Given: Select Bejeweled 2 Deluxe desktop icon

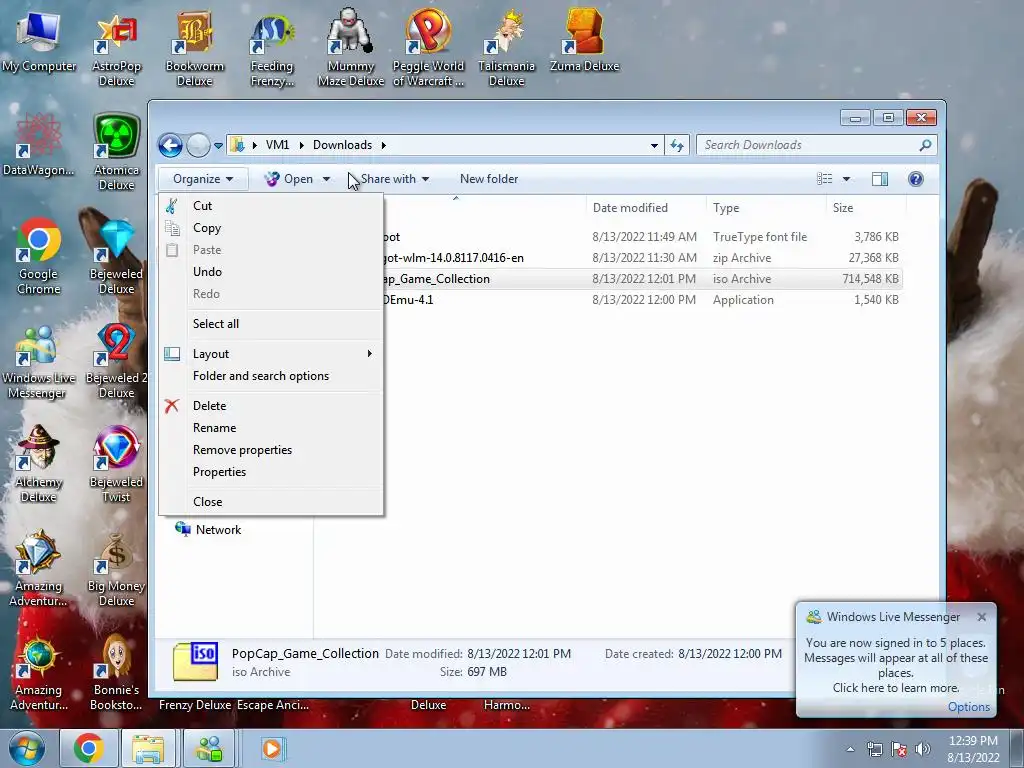Looking at the screenshot, I should pos(116,360).
